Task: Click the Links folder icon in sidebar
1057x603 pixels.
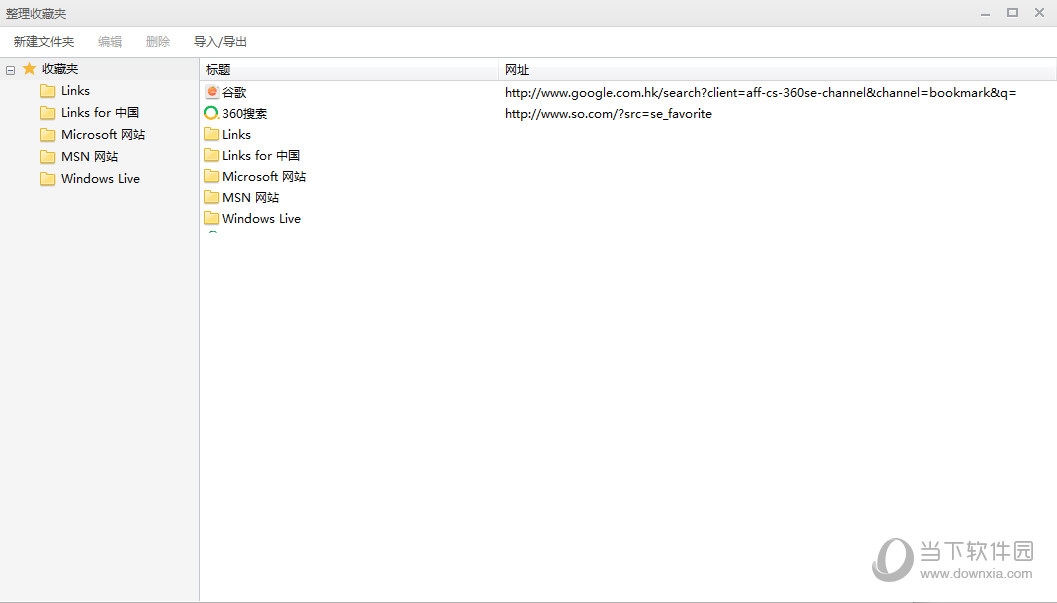Action: point(47,91)
